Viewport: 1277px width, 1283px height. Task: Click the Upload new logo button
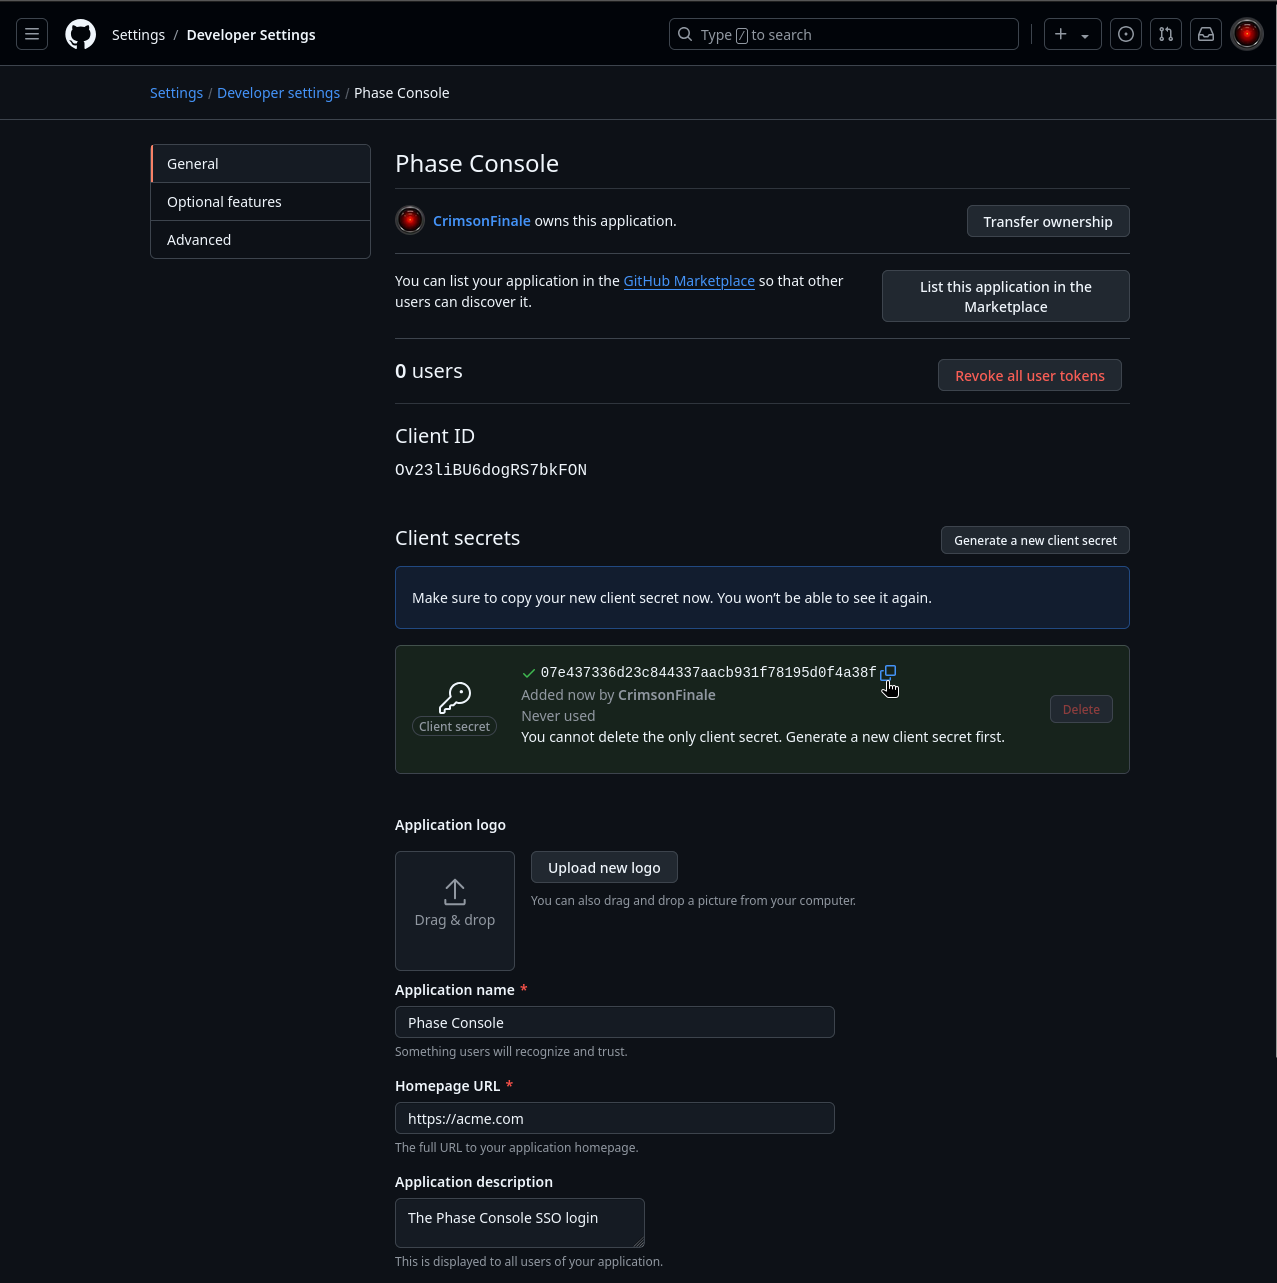coord(604,867)
